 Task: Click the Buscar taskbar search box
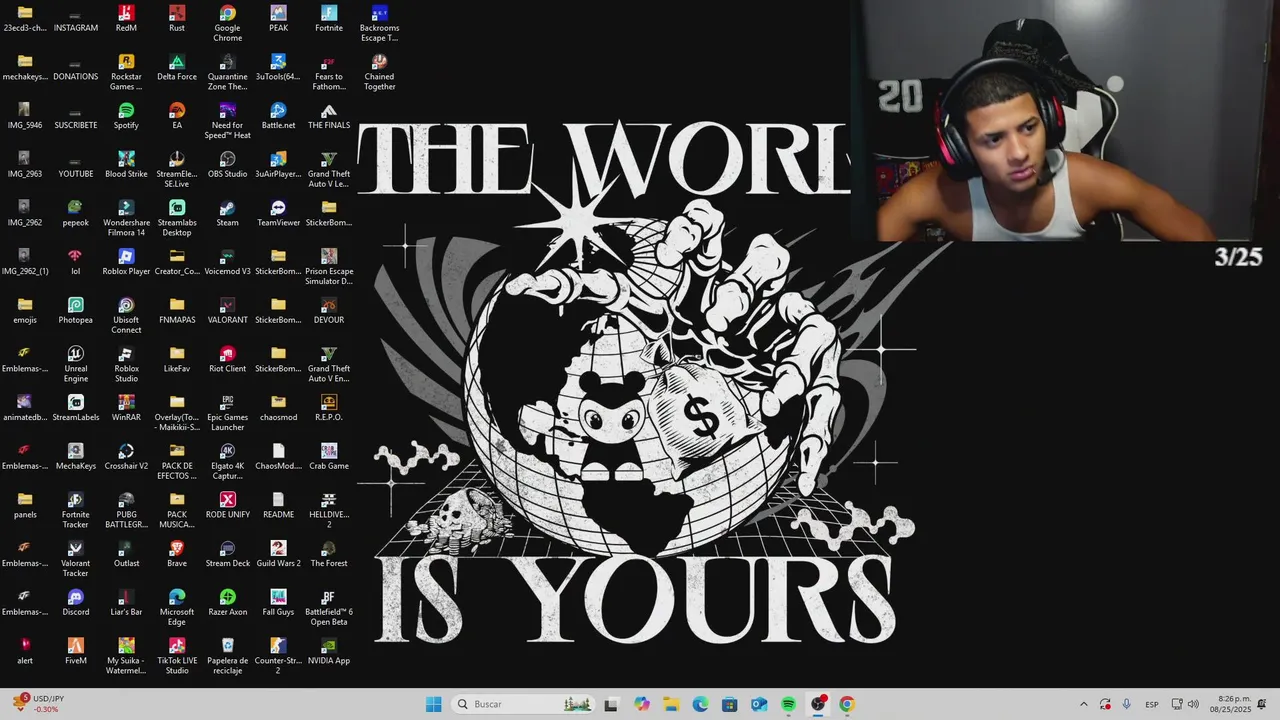click(x=524, y=704)
